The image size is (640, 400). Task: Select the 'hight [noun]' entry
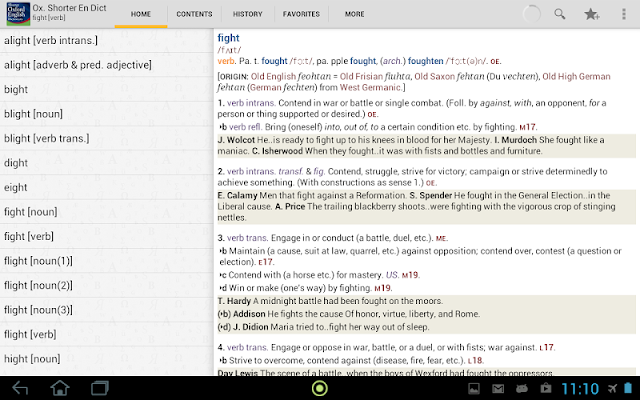107,359
